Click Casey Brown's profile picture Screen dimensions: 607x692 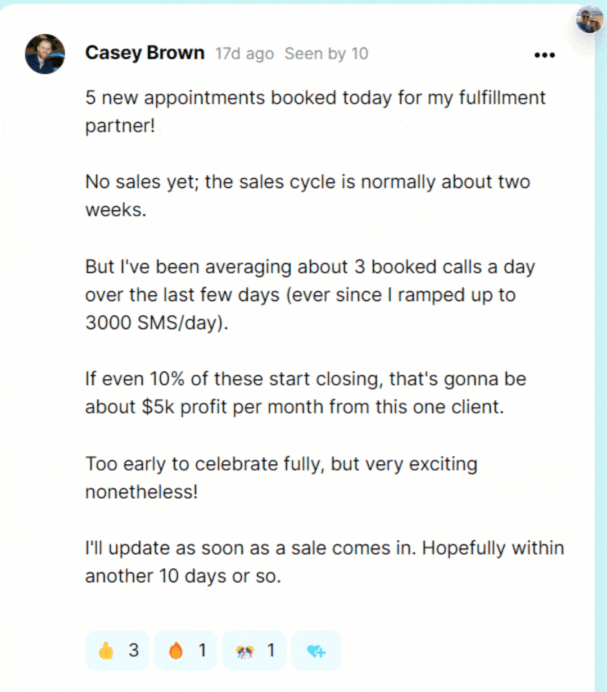(45, 54)
